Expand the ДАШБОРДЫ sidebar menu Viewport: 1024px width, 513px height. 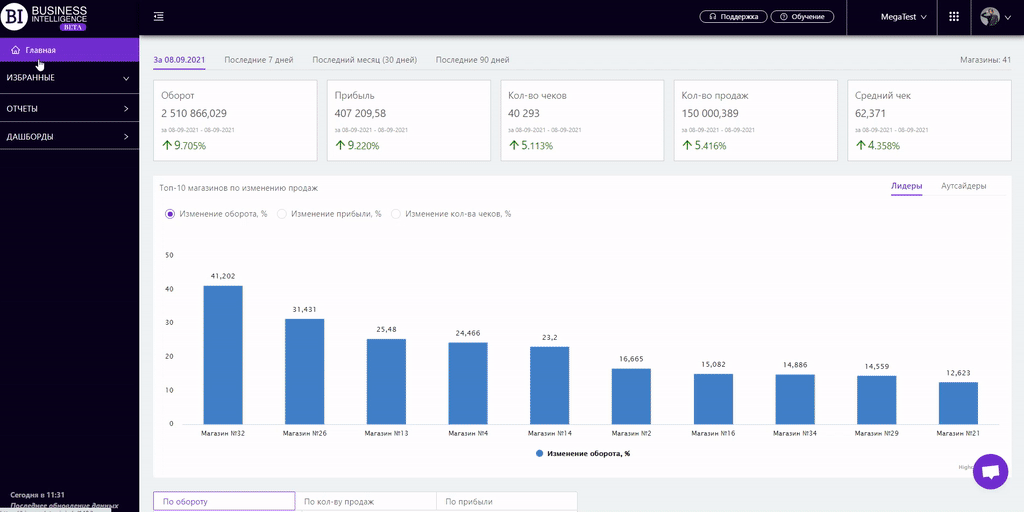pos(69,136)
